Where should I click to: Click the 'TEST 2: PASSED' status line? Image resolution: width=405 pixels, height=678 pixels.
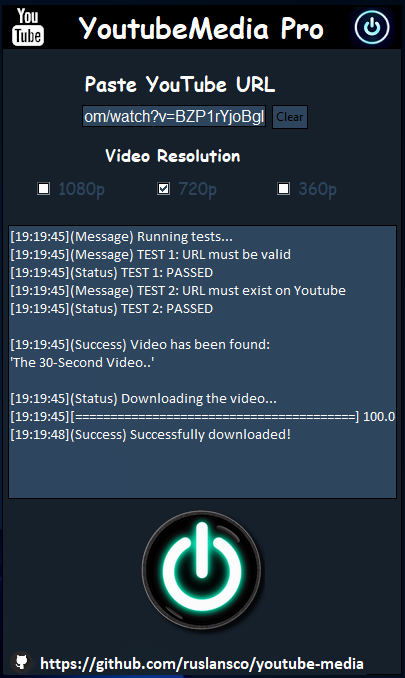coord(112,308)
